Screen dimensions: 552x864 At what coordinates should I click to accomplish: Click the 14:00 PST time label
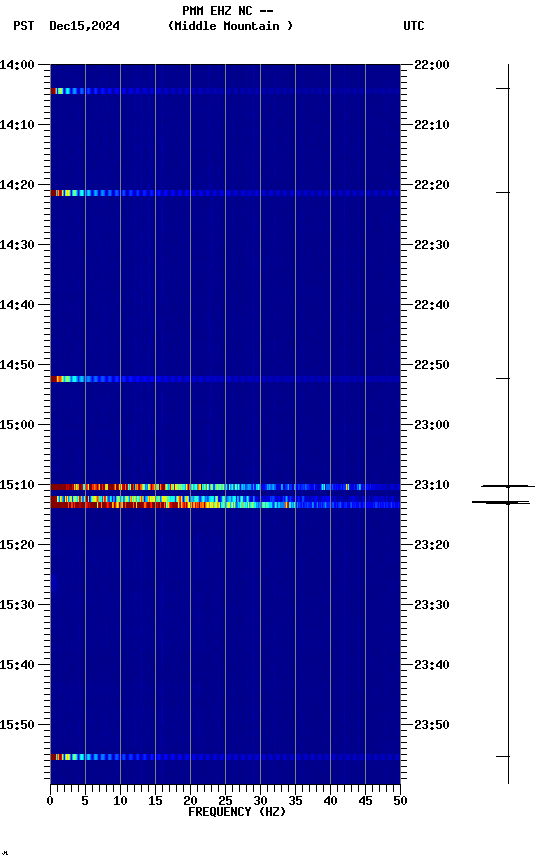(17, 65)
